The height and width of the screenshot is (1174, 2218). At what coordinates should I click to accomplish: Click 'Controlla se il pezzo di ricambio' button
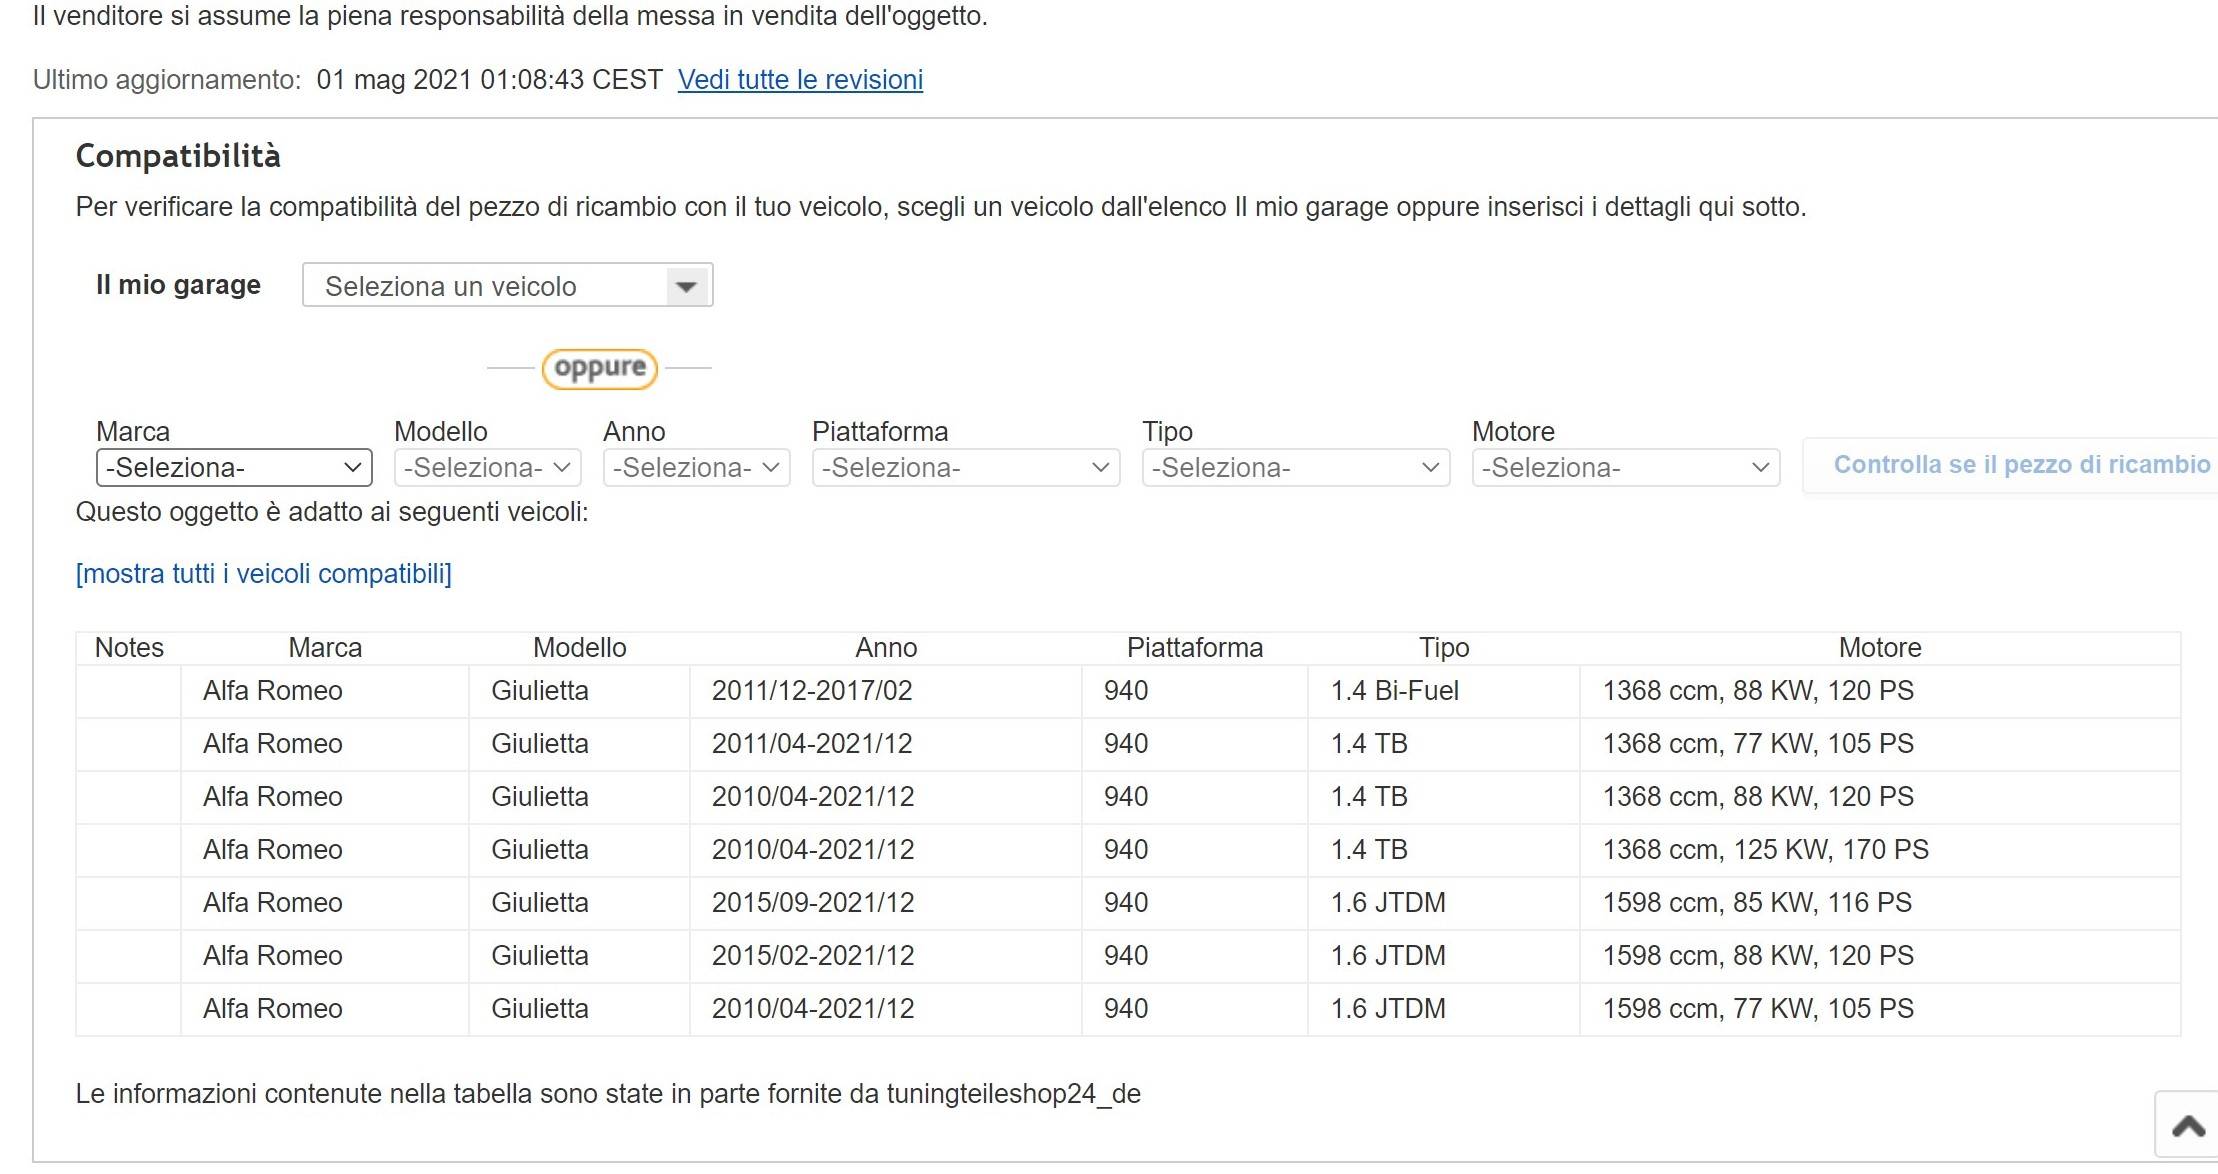tap(2010, 465)
